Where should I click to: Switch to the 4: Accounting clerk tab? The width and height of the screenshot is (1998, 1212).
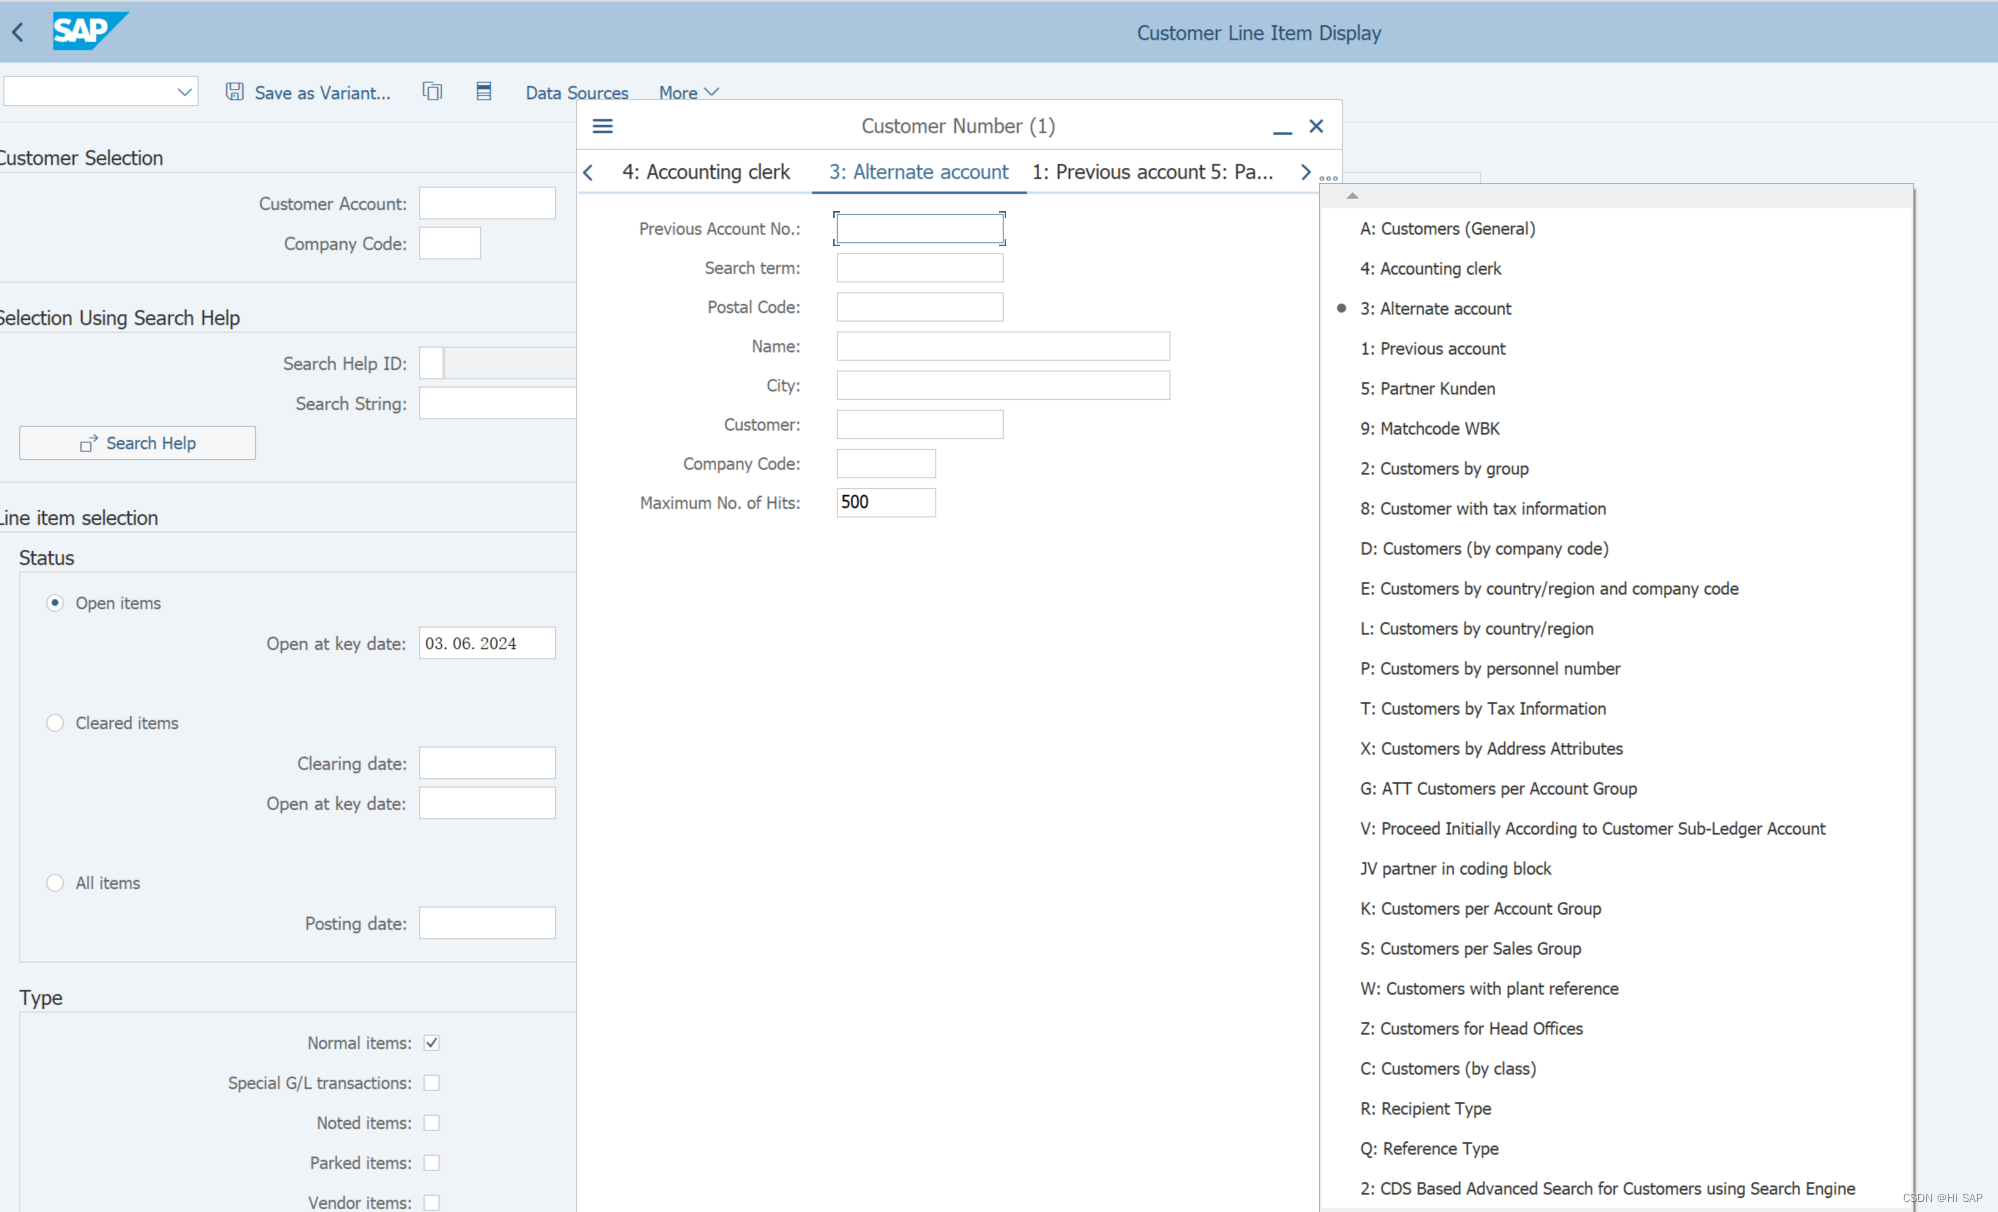click(706, 172)
